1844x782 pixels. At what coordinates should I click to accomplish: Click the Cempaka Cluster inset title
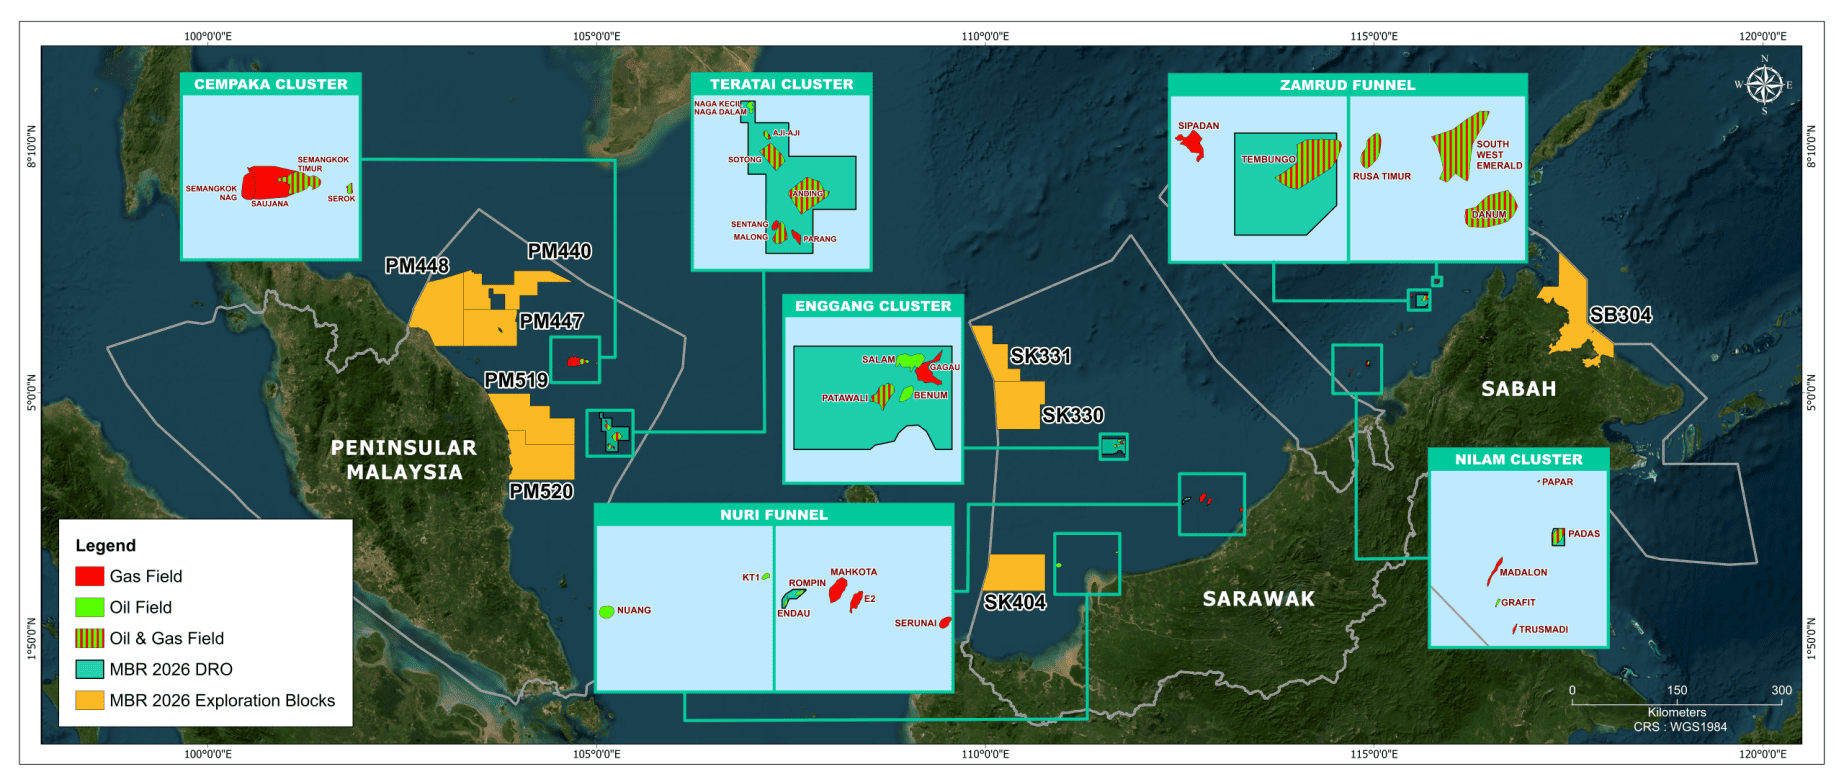(x=271, y=84)
